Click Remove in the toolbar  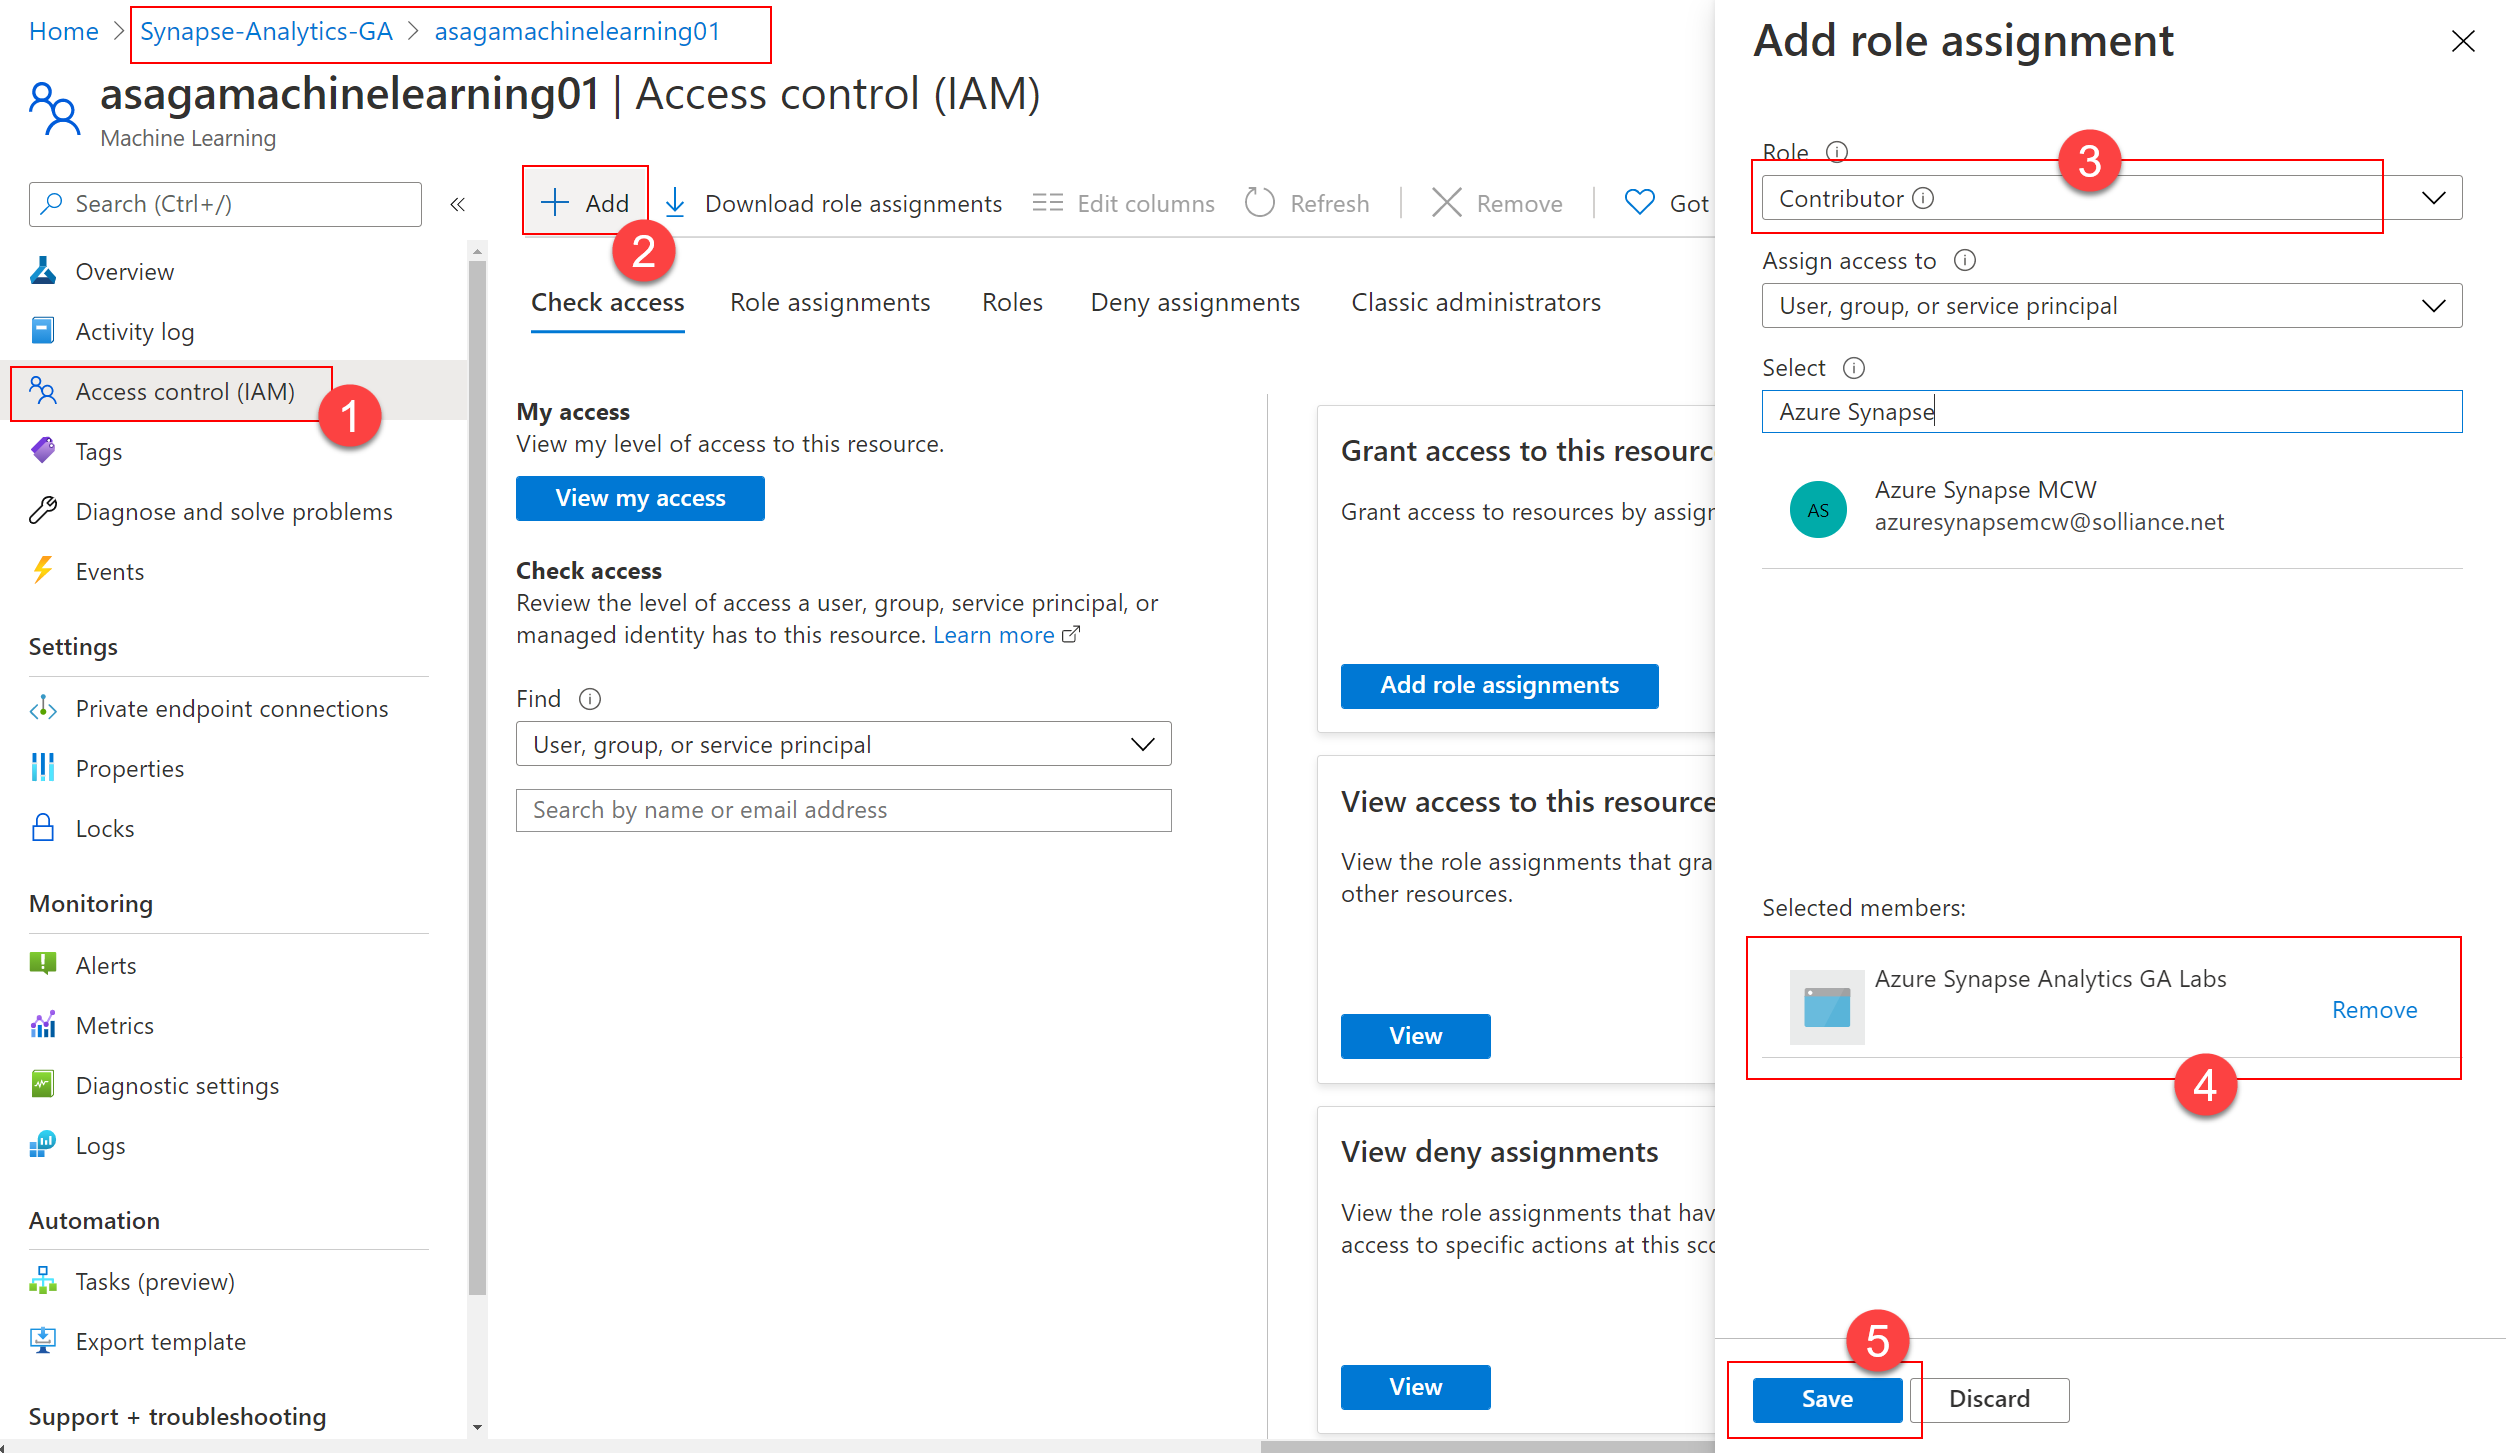click(x=1497, y=203)
